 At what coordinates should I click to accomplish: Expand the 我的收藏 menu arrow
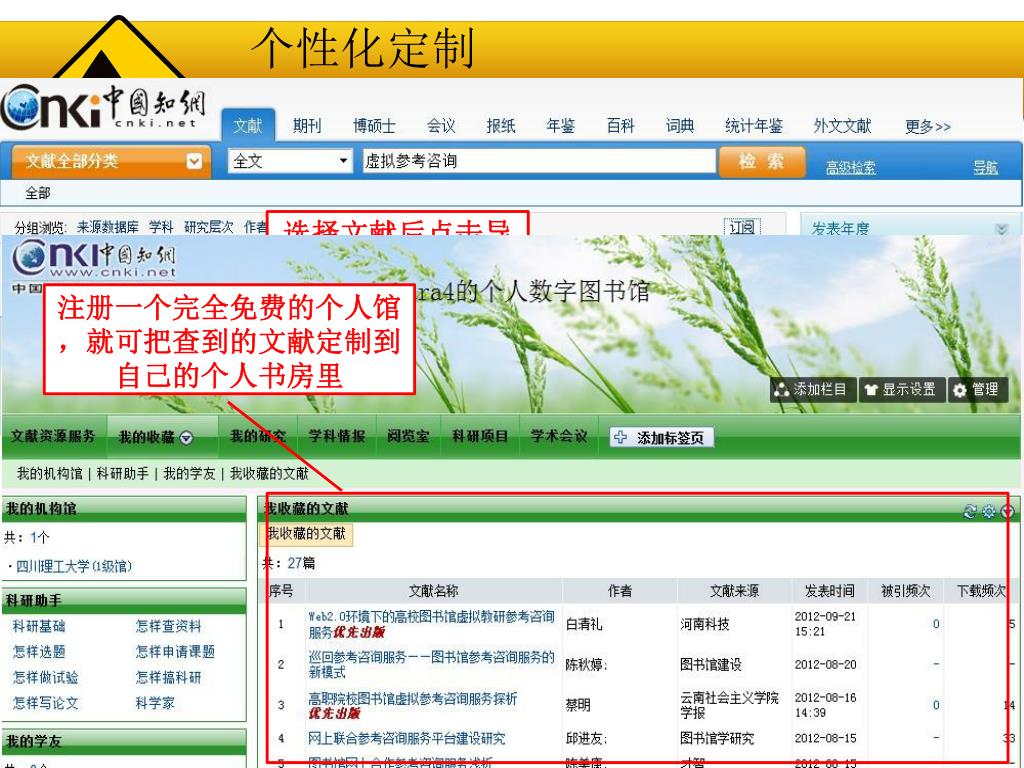click(186, 438)
